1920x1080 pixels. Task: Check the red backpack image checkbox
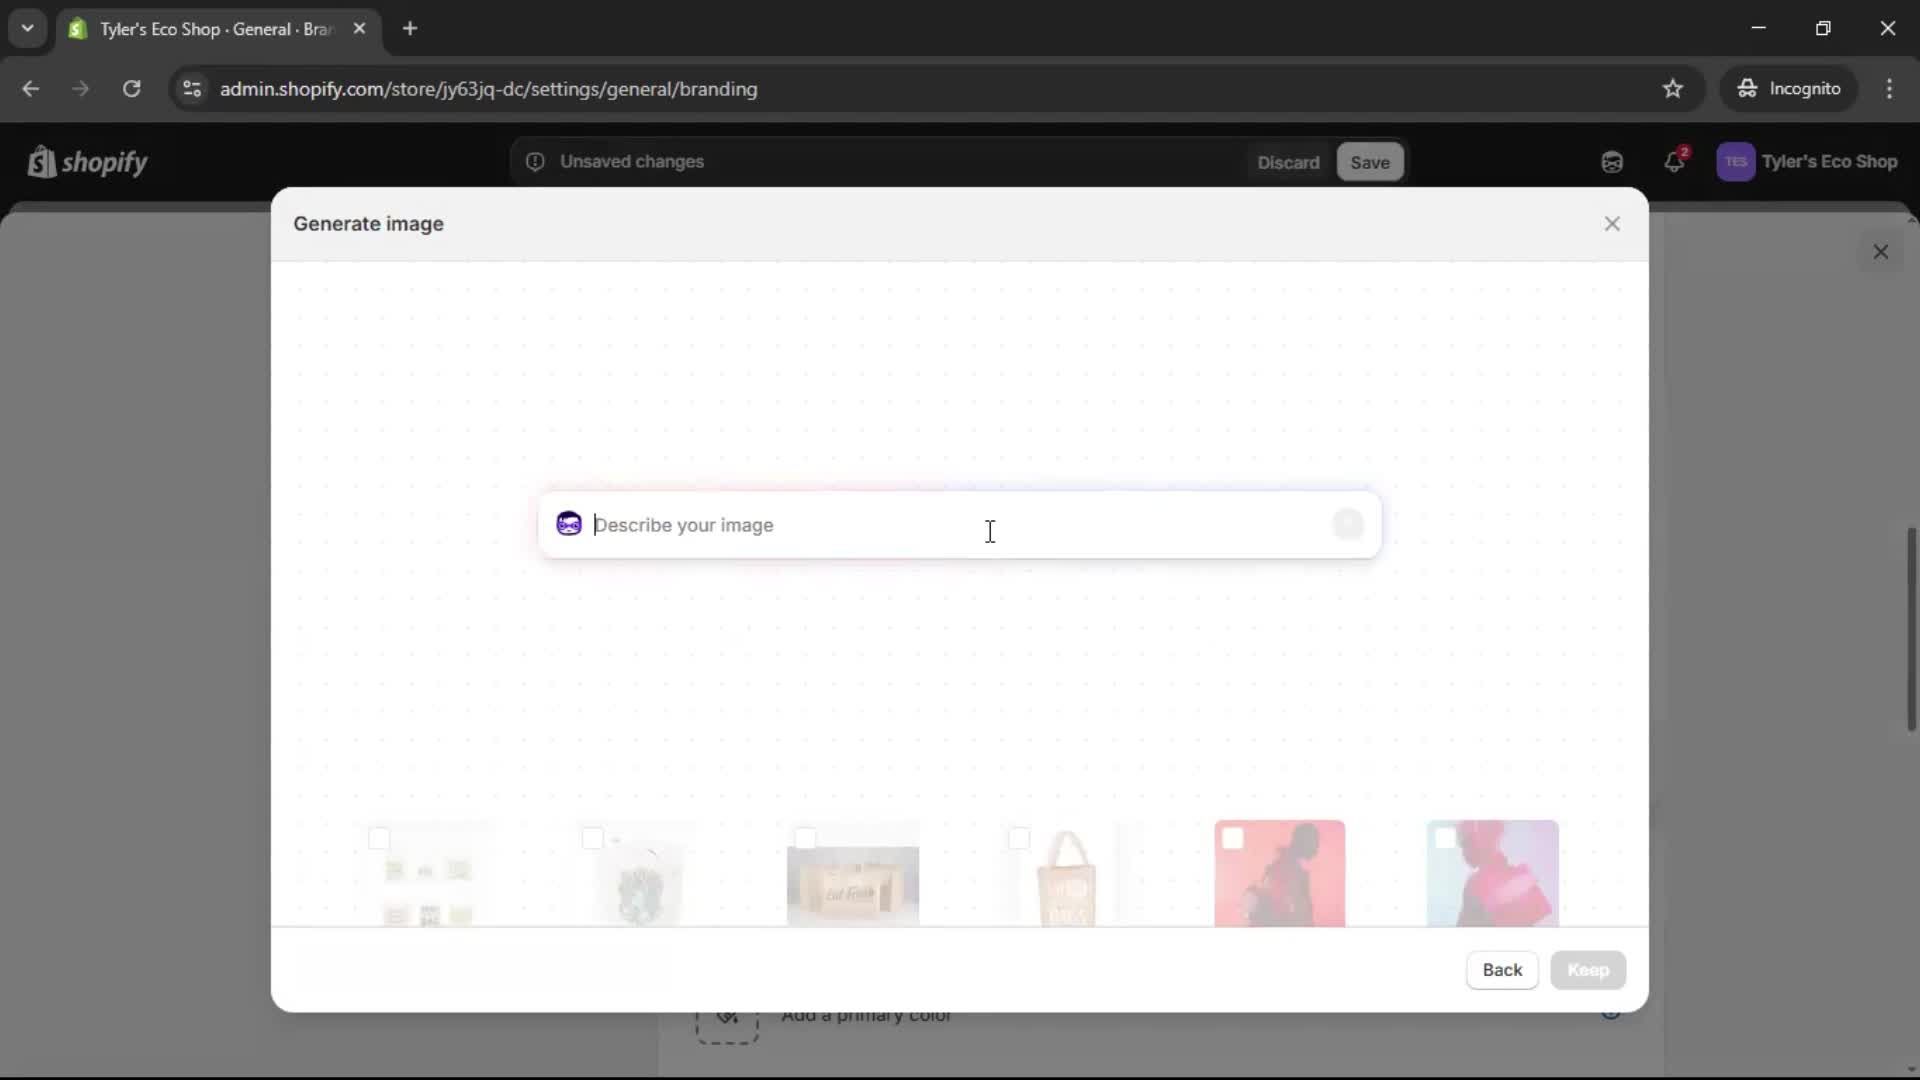(1234, 839)
